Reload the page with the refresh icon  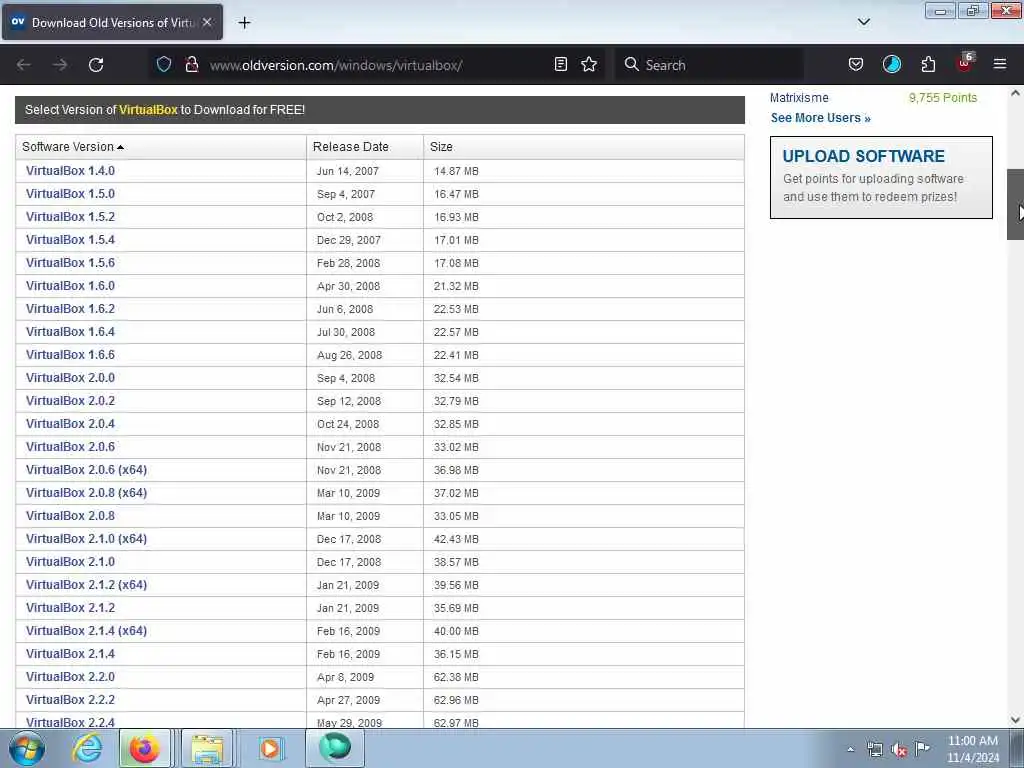point(96,65)
